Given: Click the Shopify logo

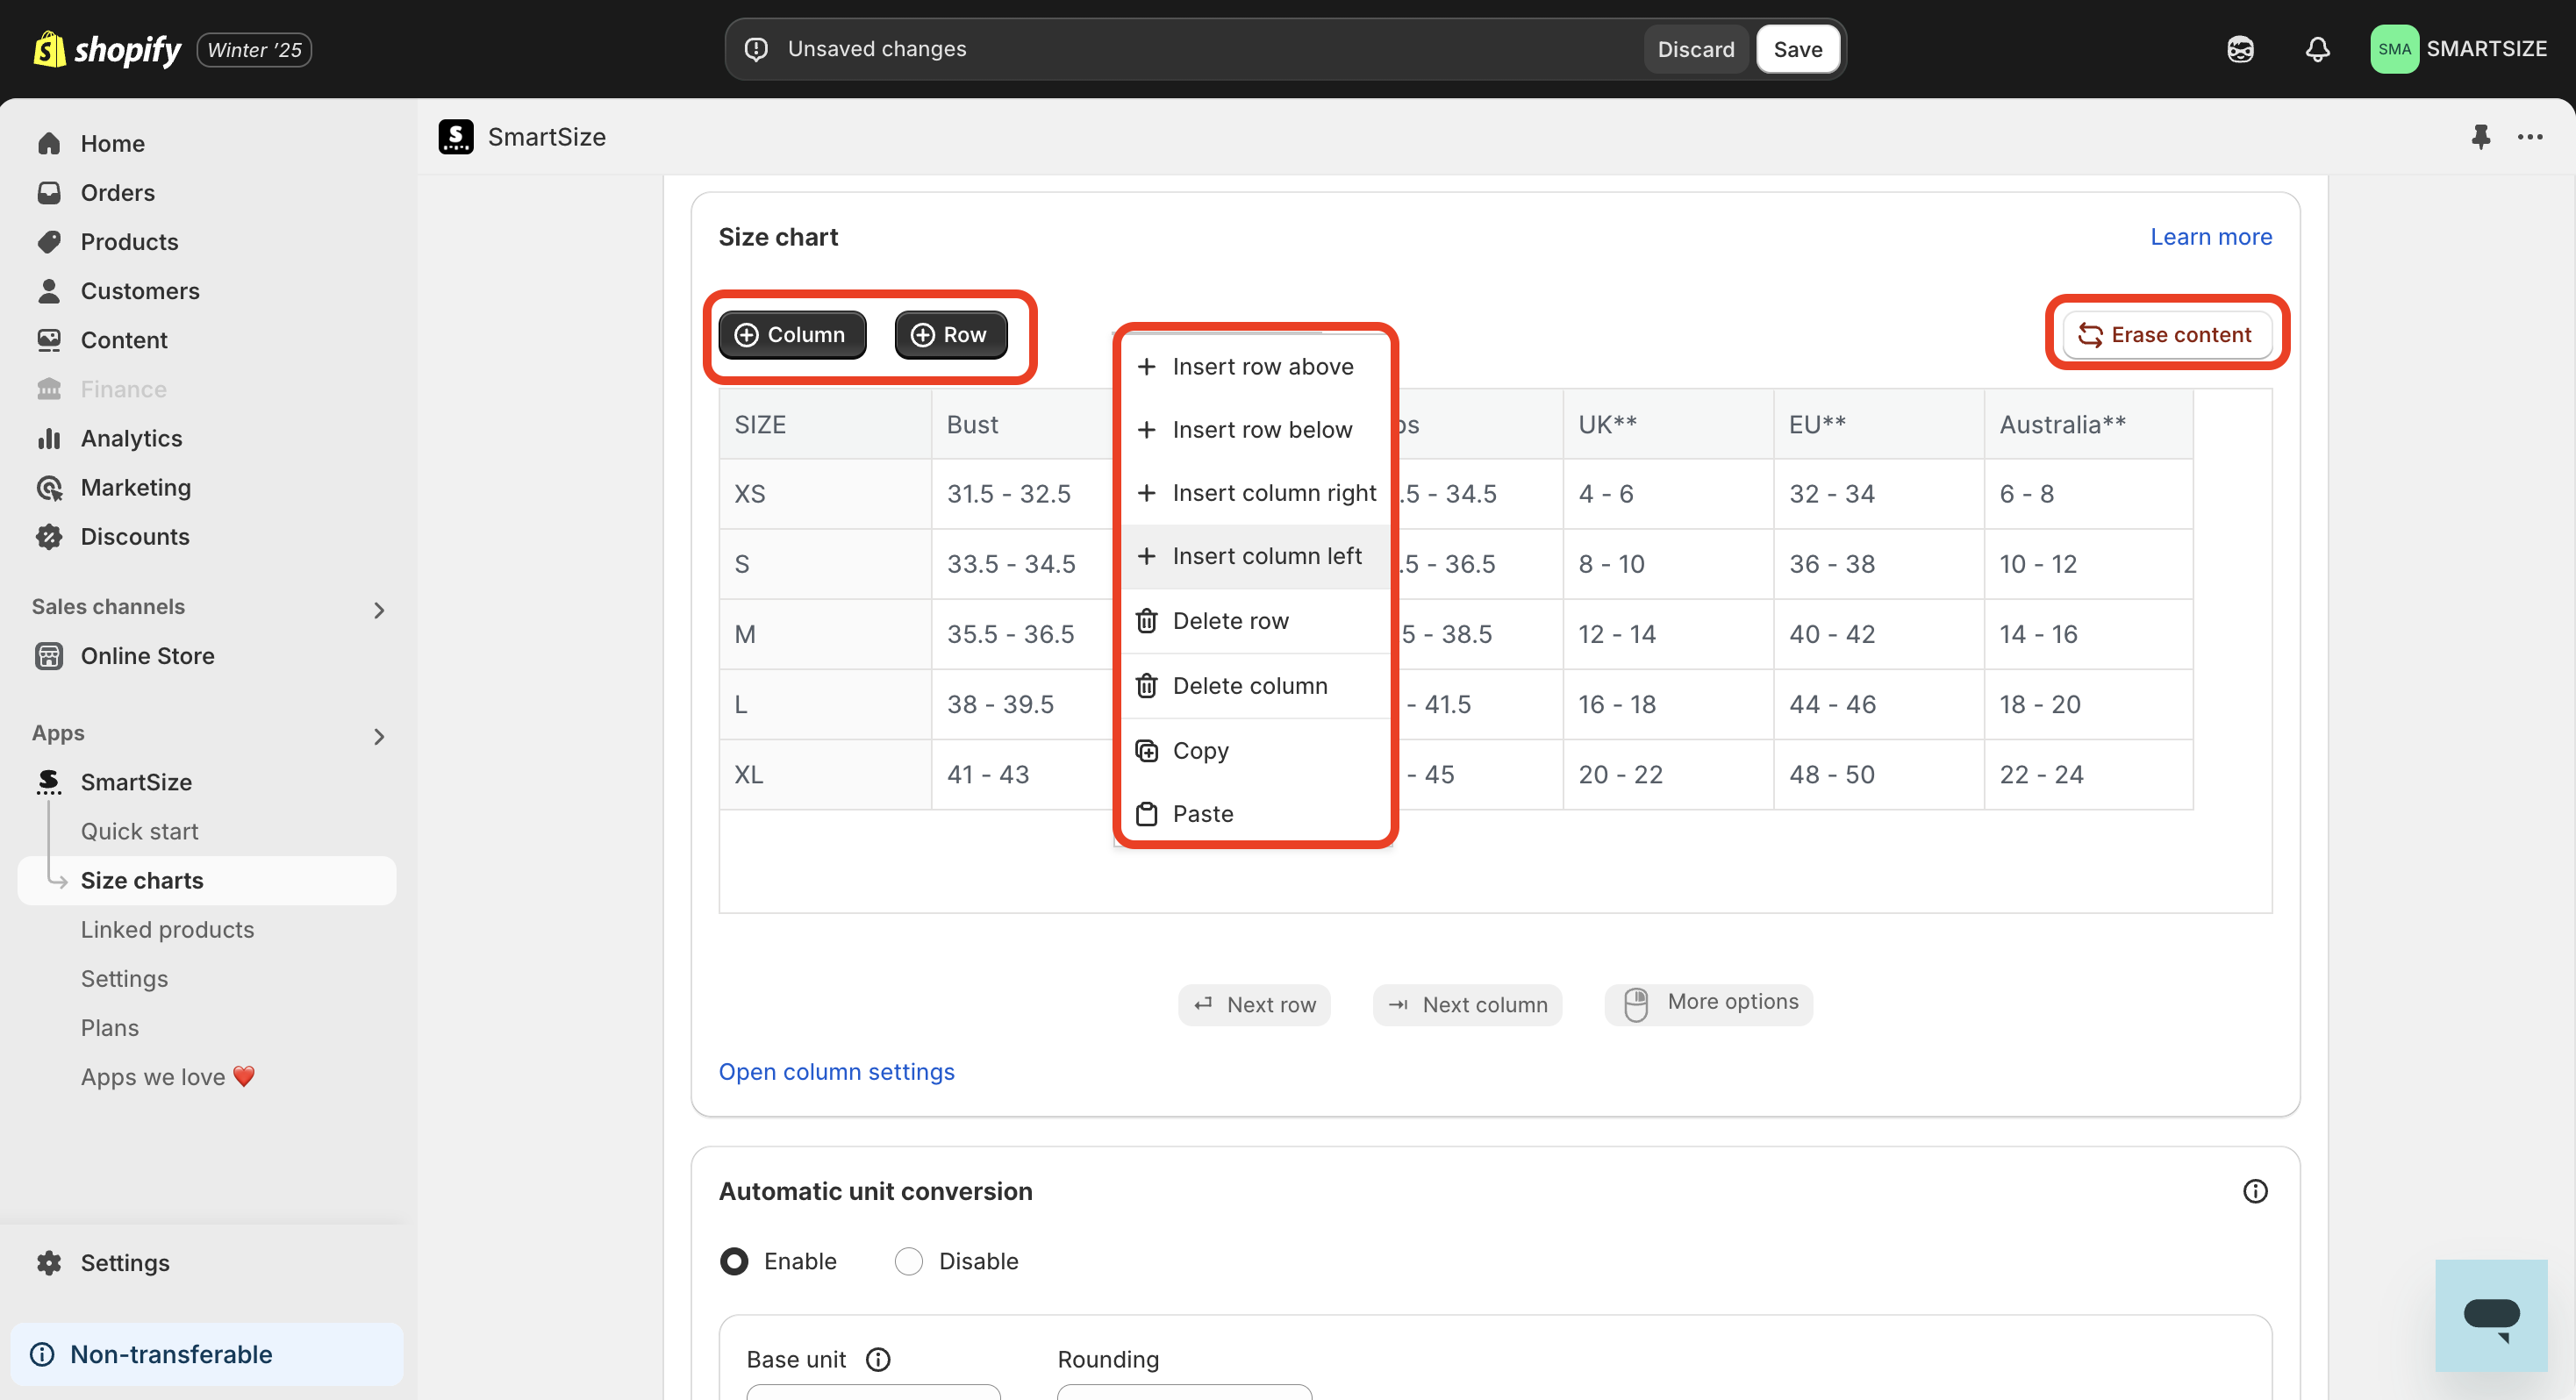Looking at the screenshot, I should (107, 49).
